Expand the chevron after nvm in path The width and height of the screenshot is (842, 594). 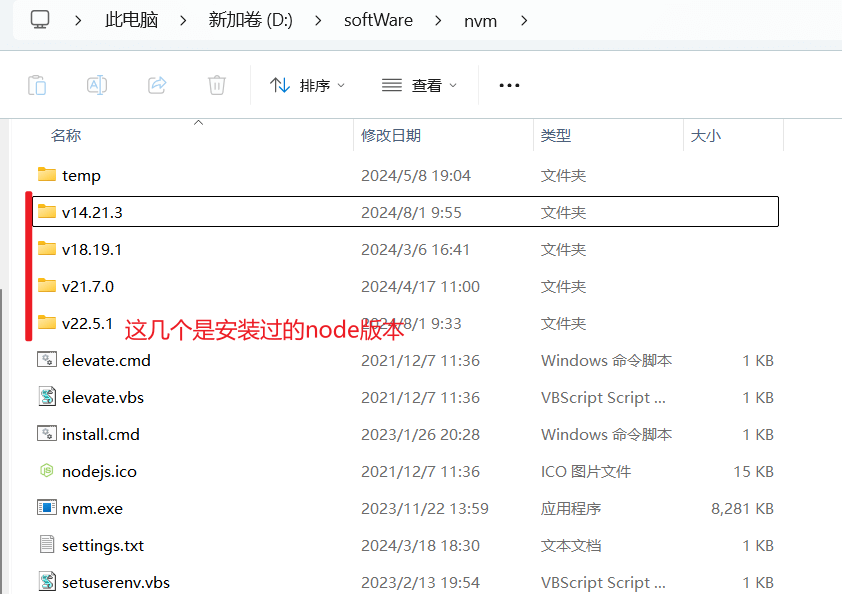point(525,20)
